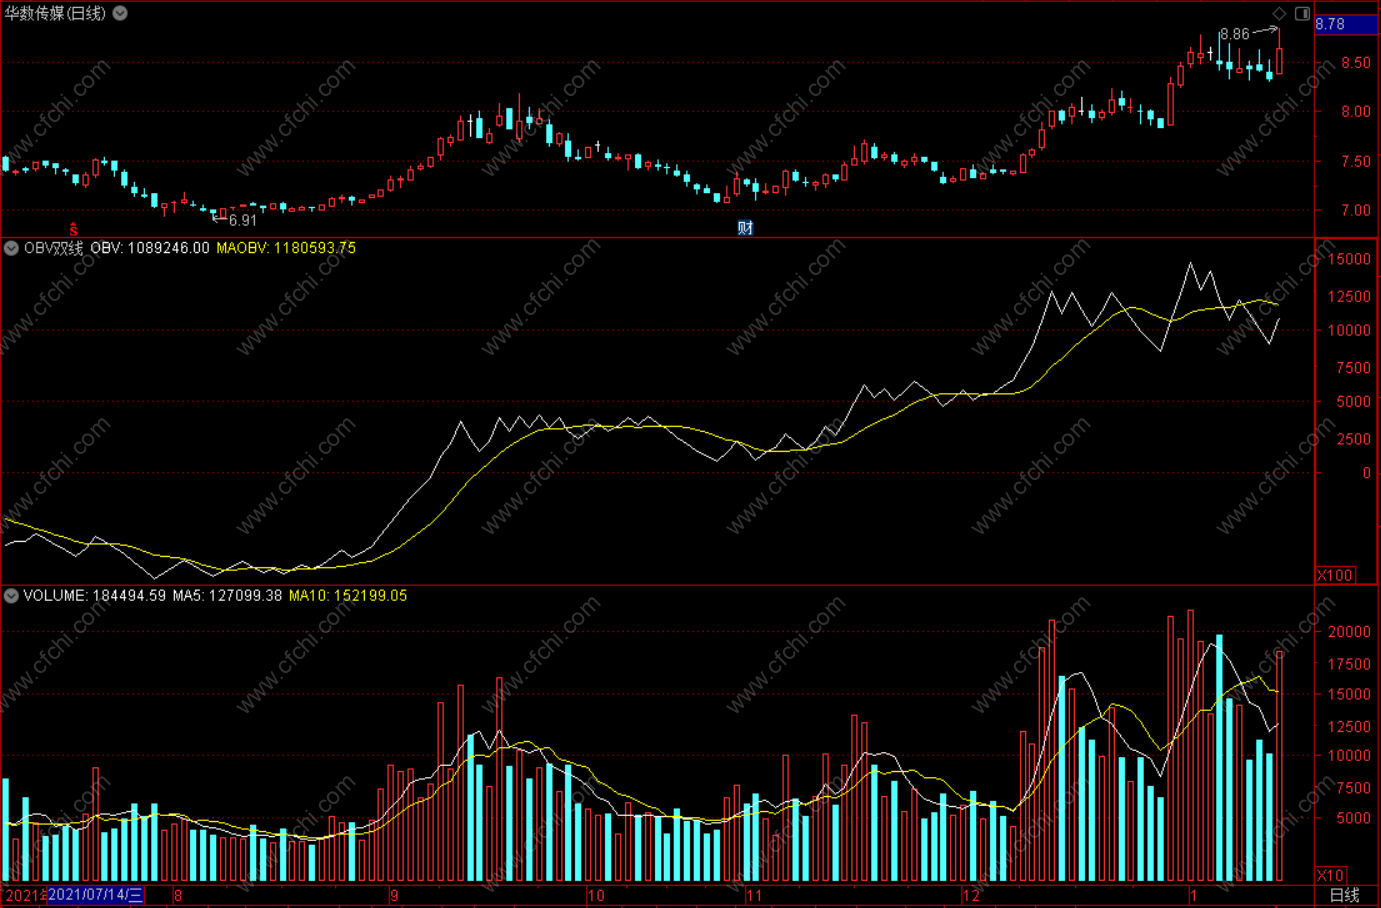Select the 日线 period label at bottom-right
The image size is (1381, 908).
[1344, 895]
